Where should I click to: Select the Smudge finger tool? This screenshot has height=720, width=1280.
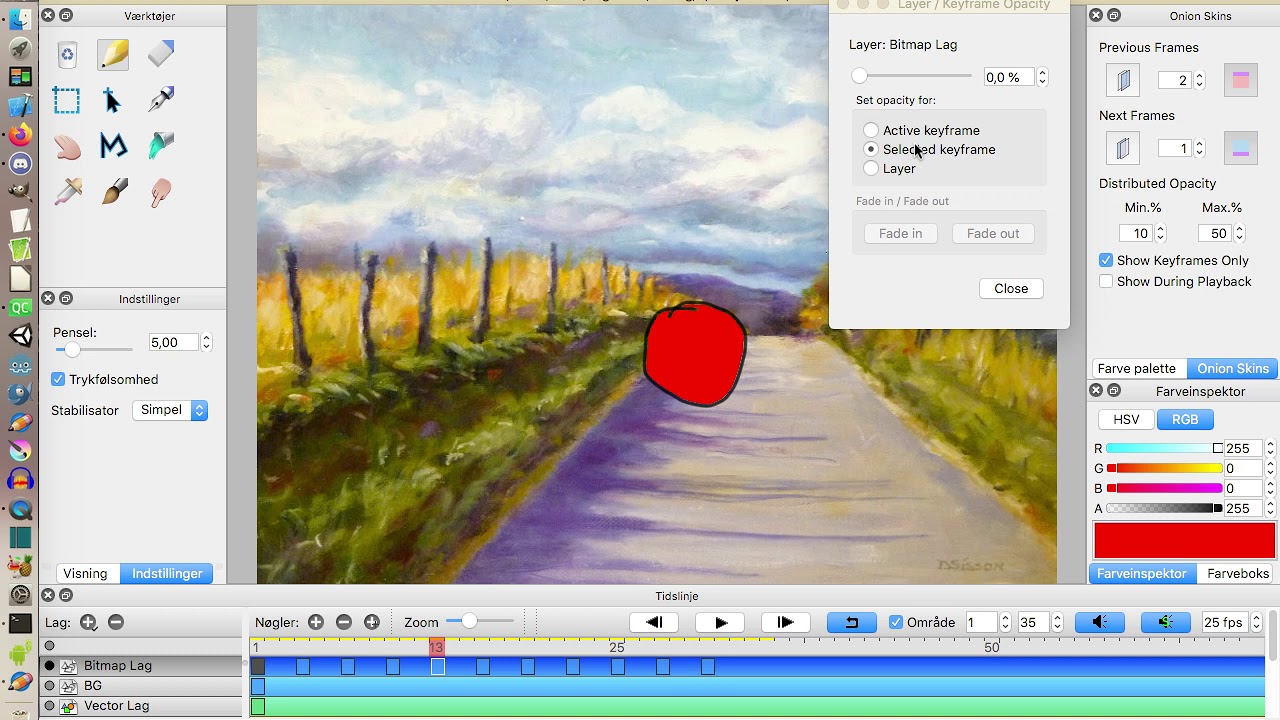pyautogui.click(x=160, y=192)
